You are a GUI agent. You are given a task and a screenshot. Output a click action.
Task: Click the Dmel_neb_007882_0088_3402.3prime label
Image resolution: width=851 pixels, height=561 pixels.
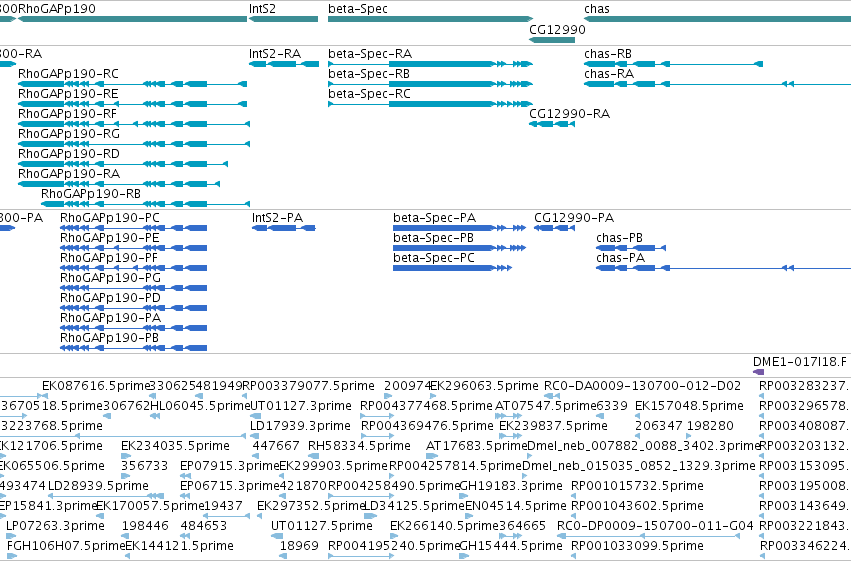click(643, 446)
